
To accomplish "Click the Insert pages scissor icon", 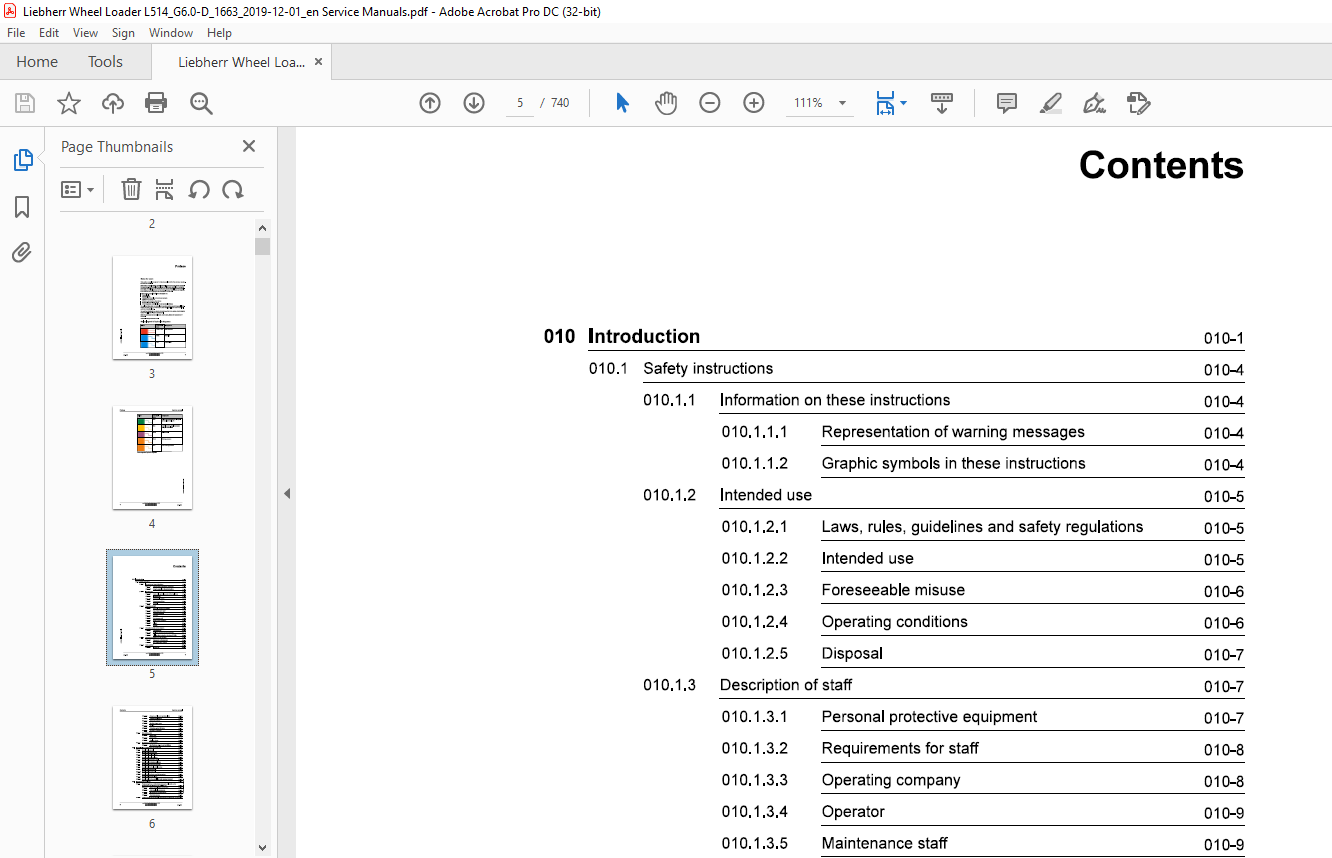I will 165,189.
